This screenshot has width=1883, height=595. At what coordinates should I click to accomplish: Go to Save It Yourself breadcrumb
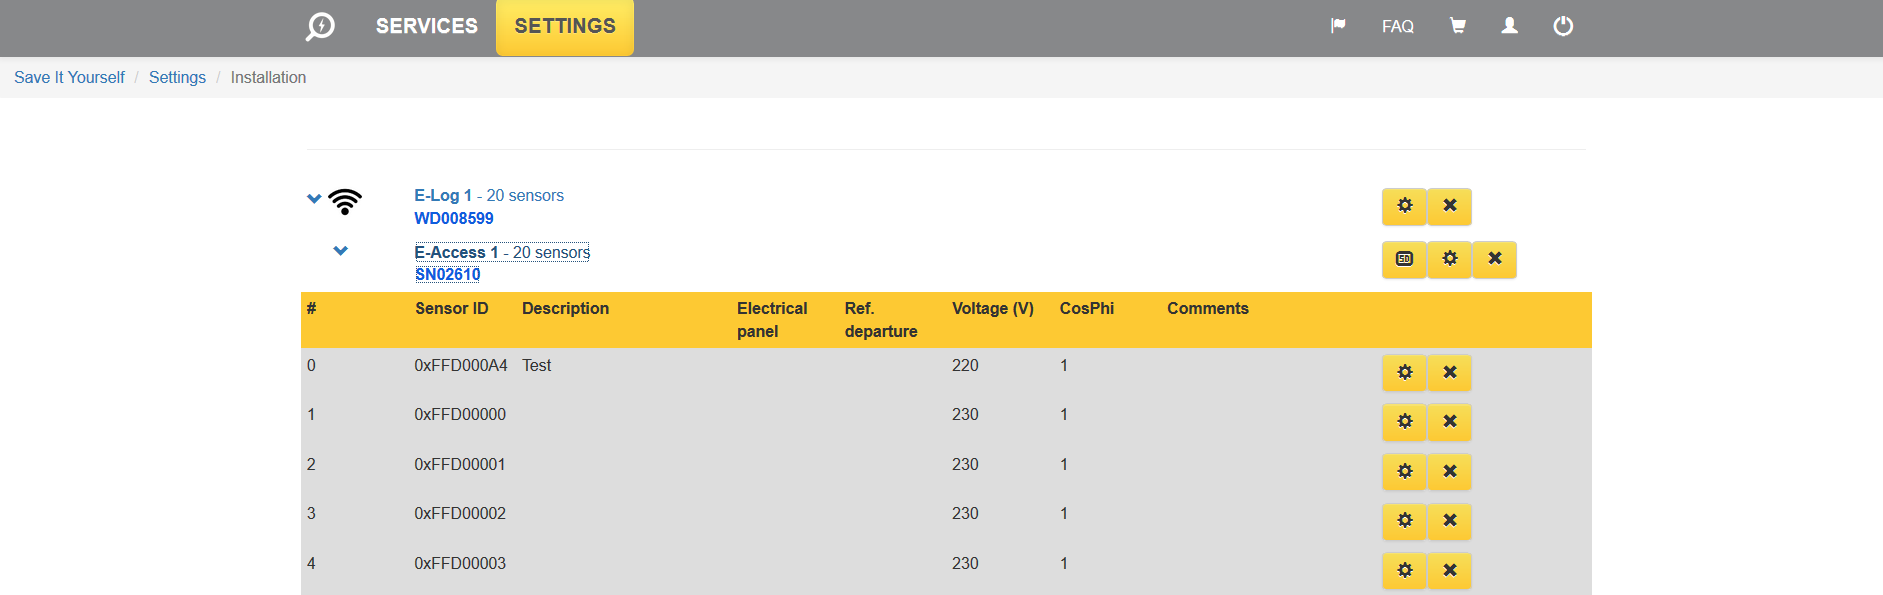tap(69, 77)
